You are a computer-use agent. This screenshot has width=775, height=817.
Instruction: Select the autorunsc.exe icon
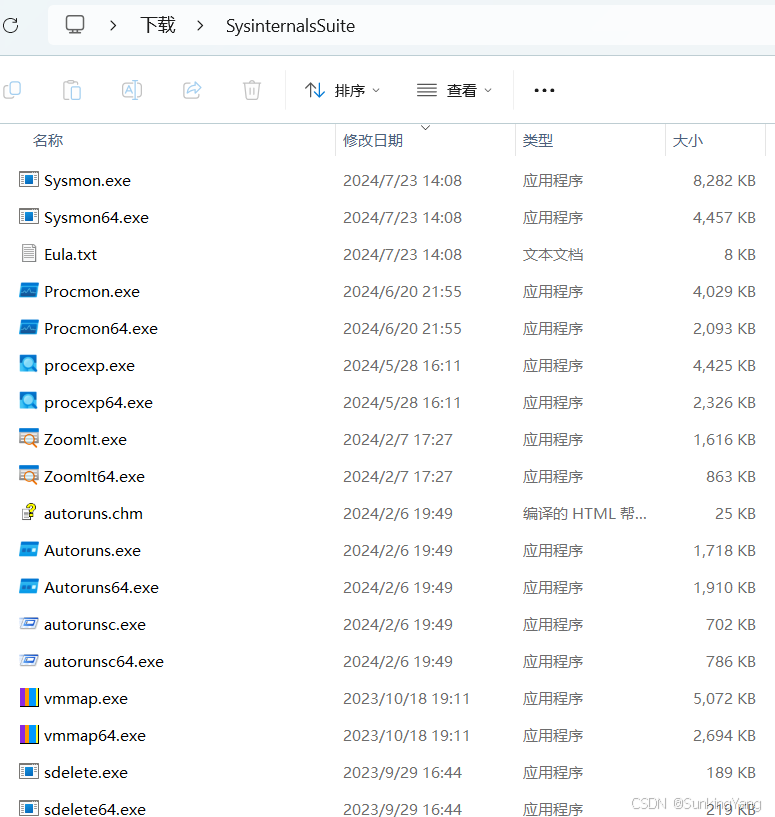pos(29,623)
